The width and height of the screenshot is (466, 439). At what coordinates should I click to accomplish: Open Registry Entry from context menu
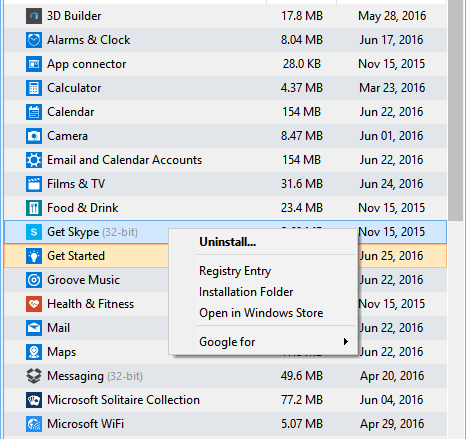click(235, 271)
